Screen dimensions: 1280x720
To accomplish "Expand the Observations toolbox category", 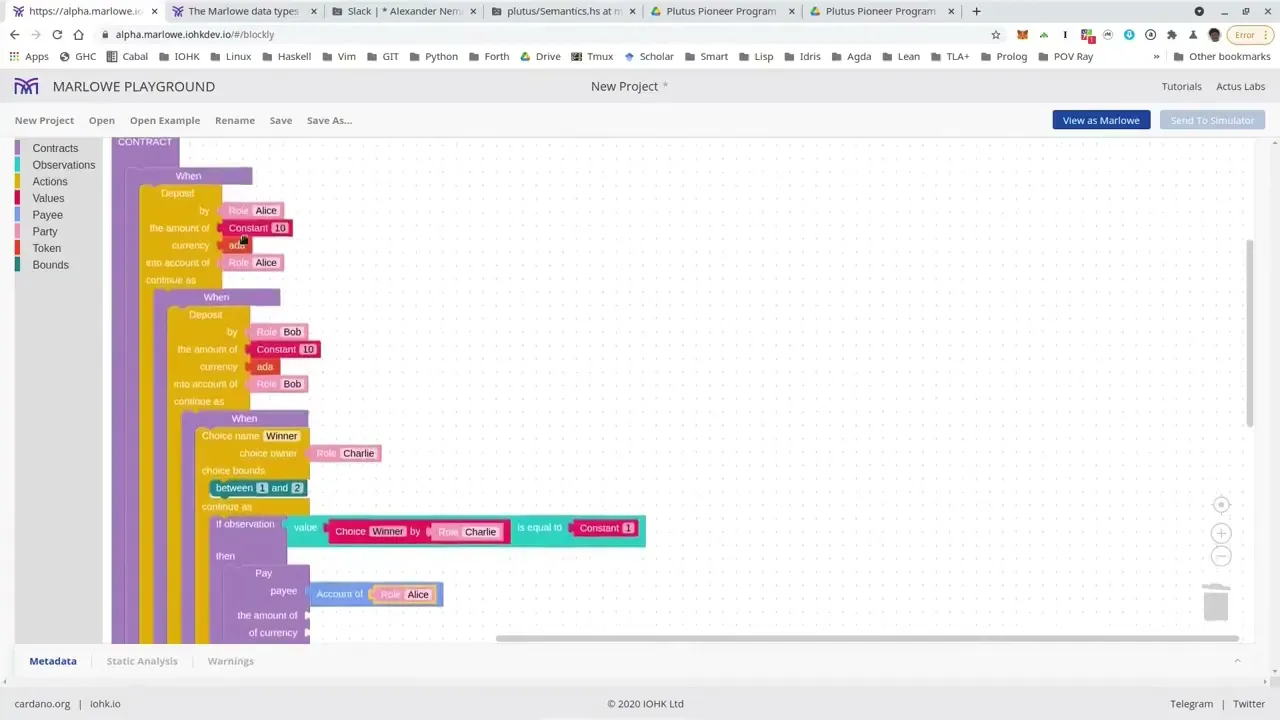I will pos(63,165).
